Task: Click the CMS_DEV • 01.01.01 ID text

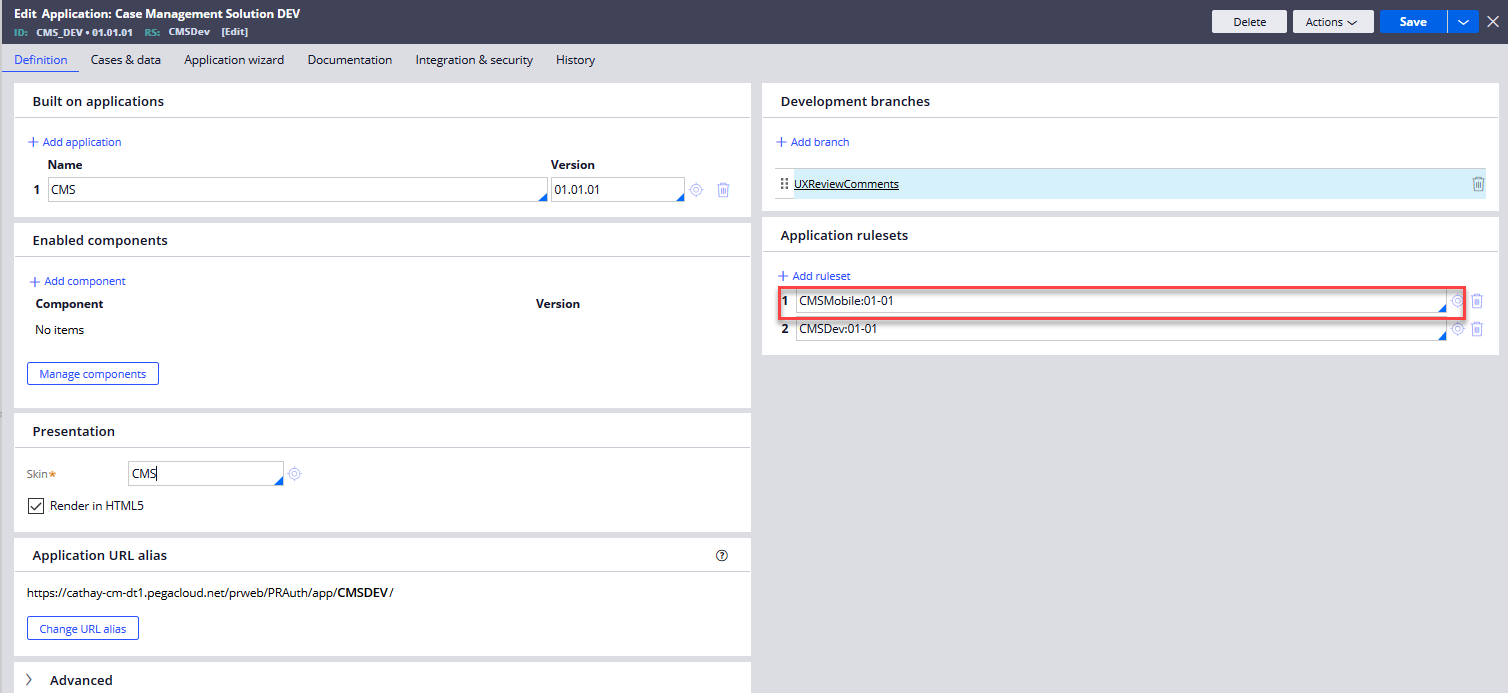Action: coord(85,32)
